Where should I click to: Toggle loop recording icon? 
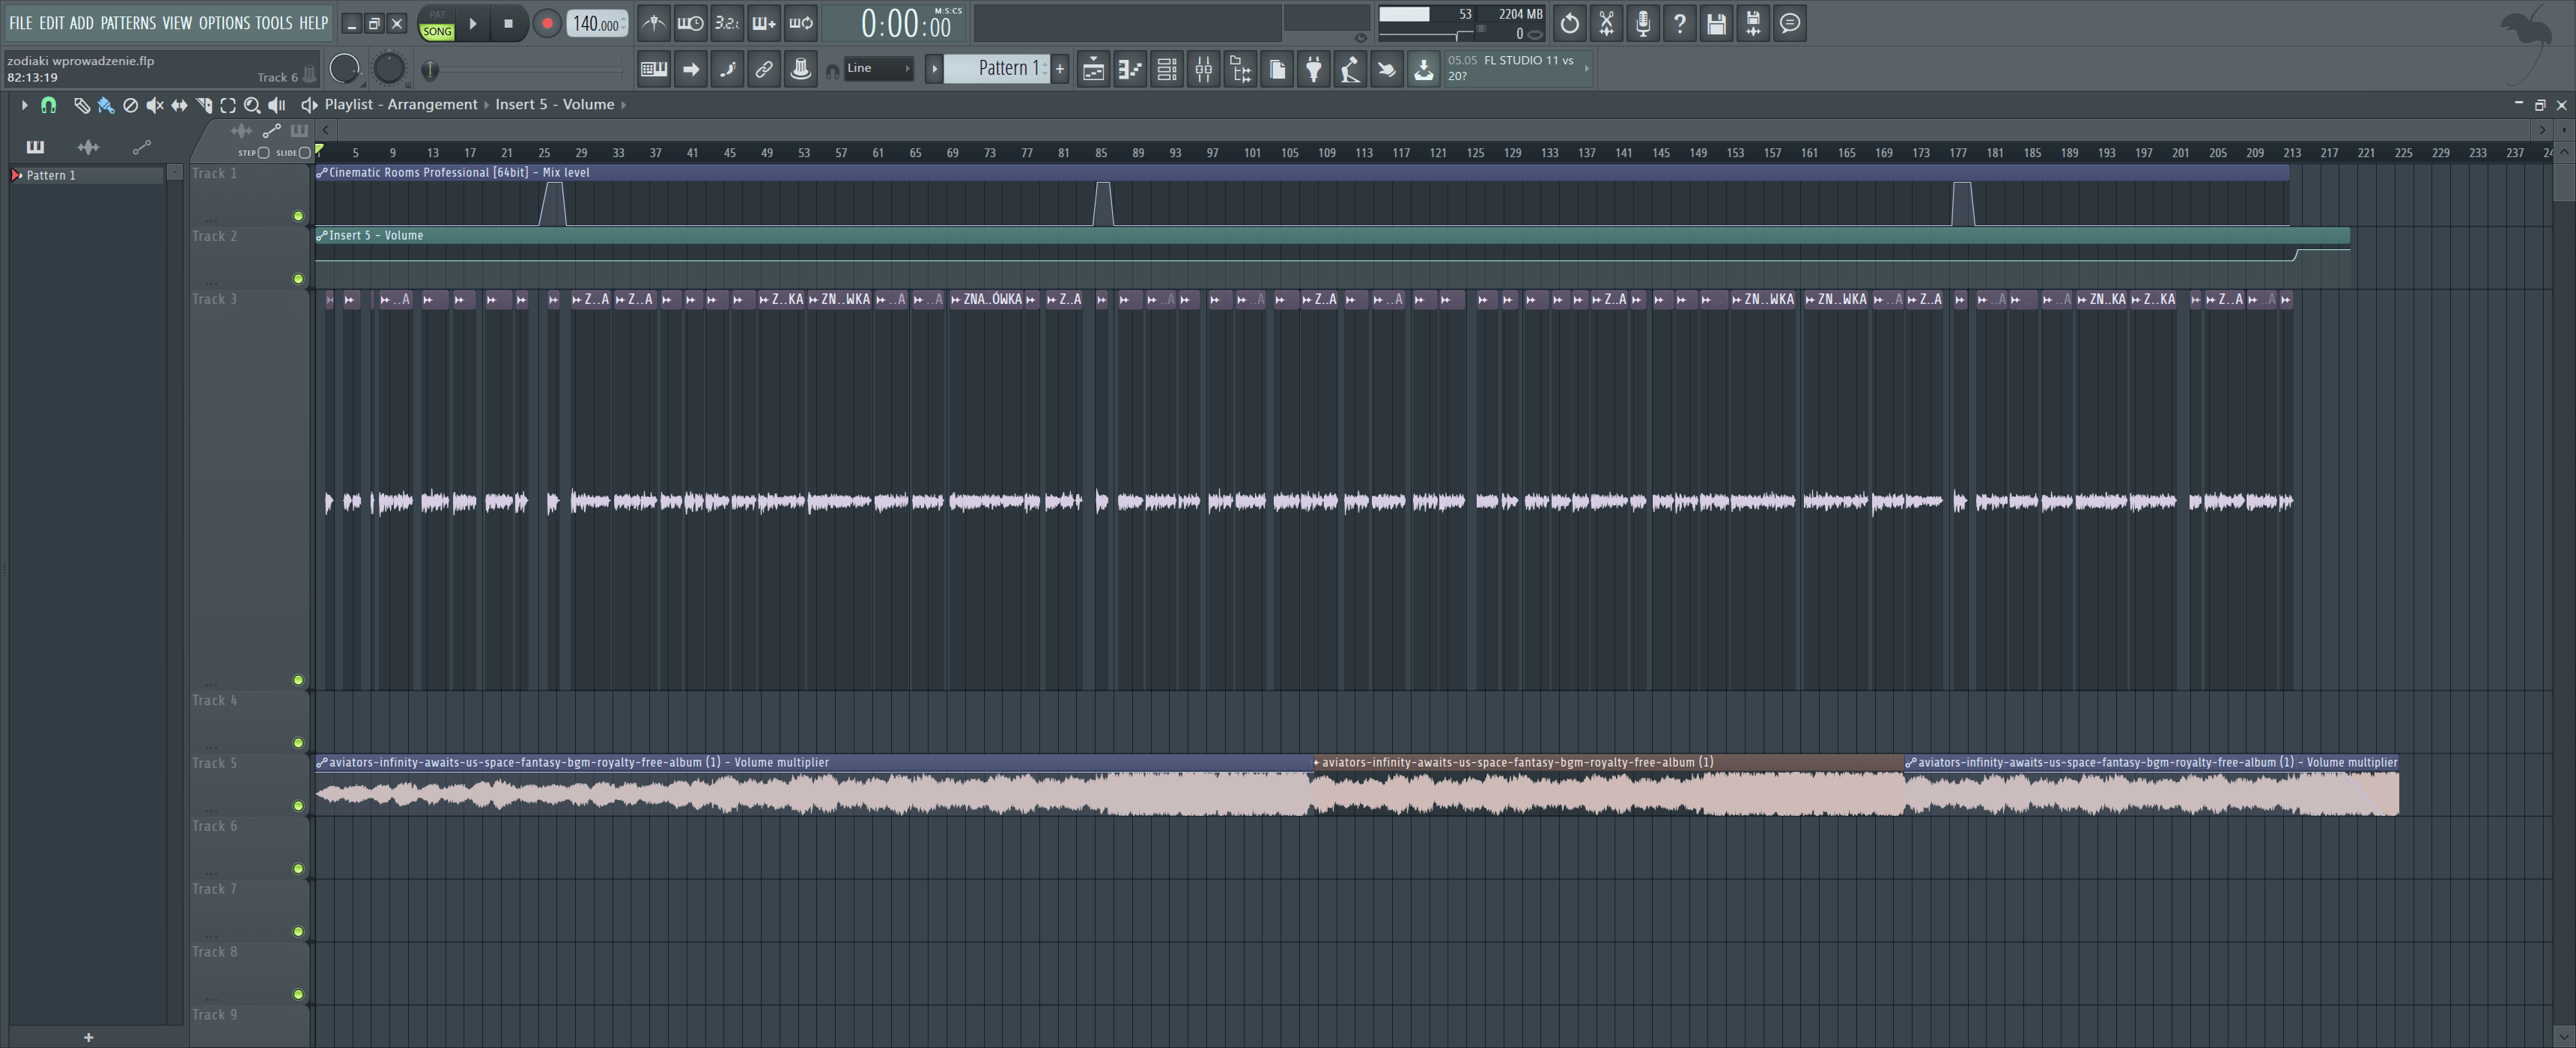[x=801, y=23]
